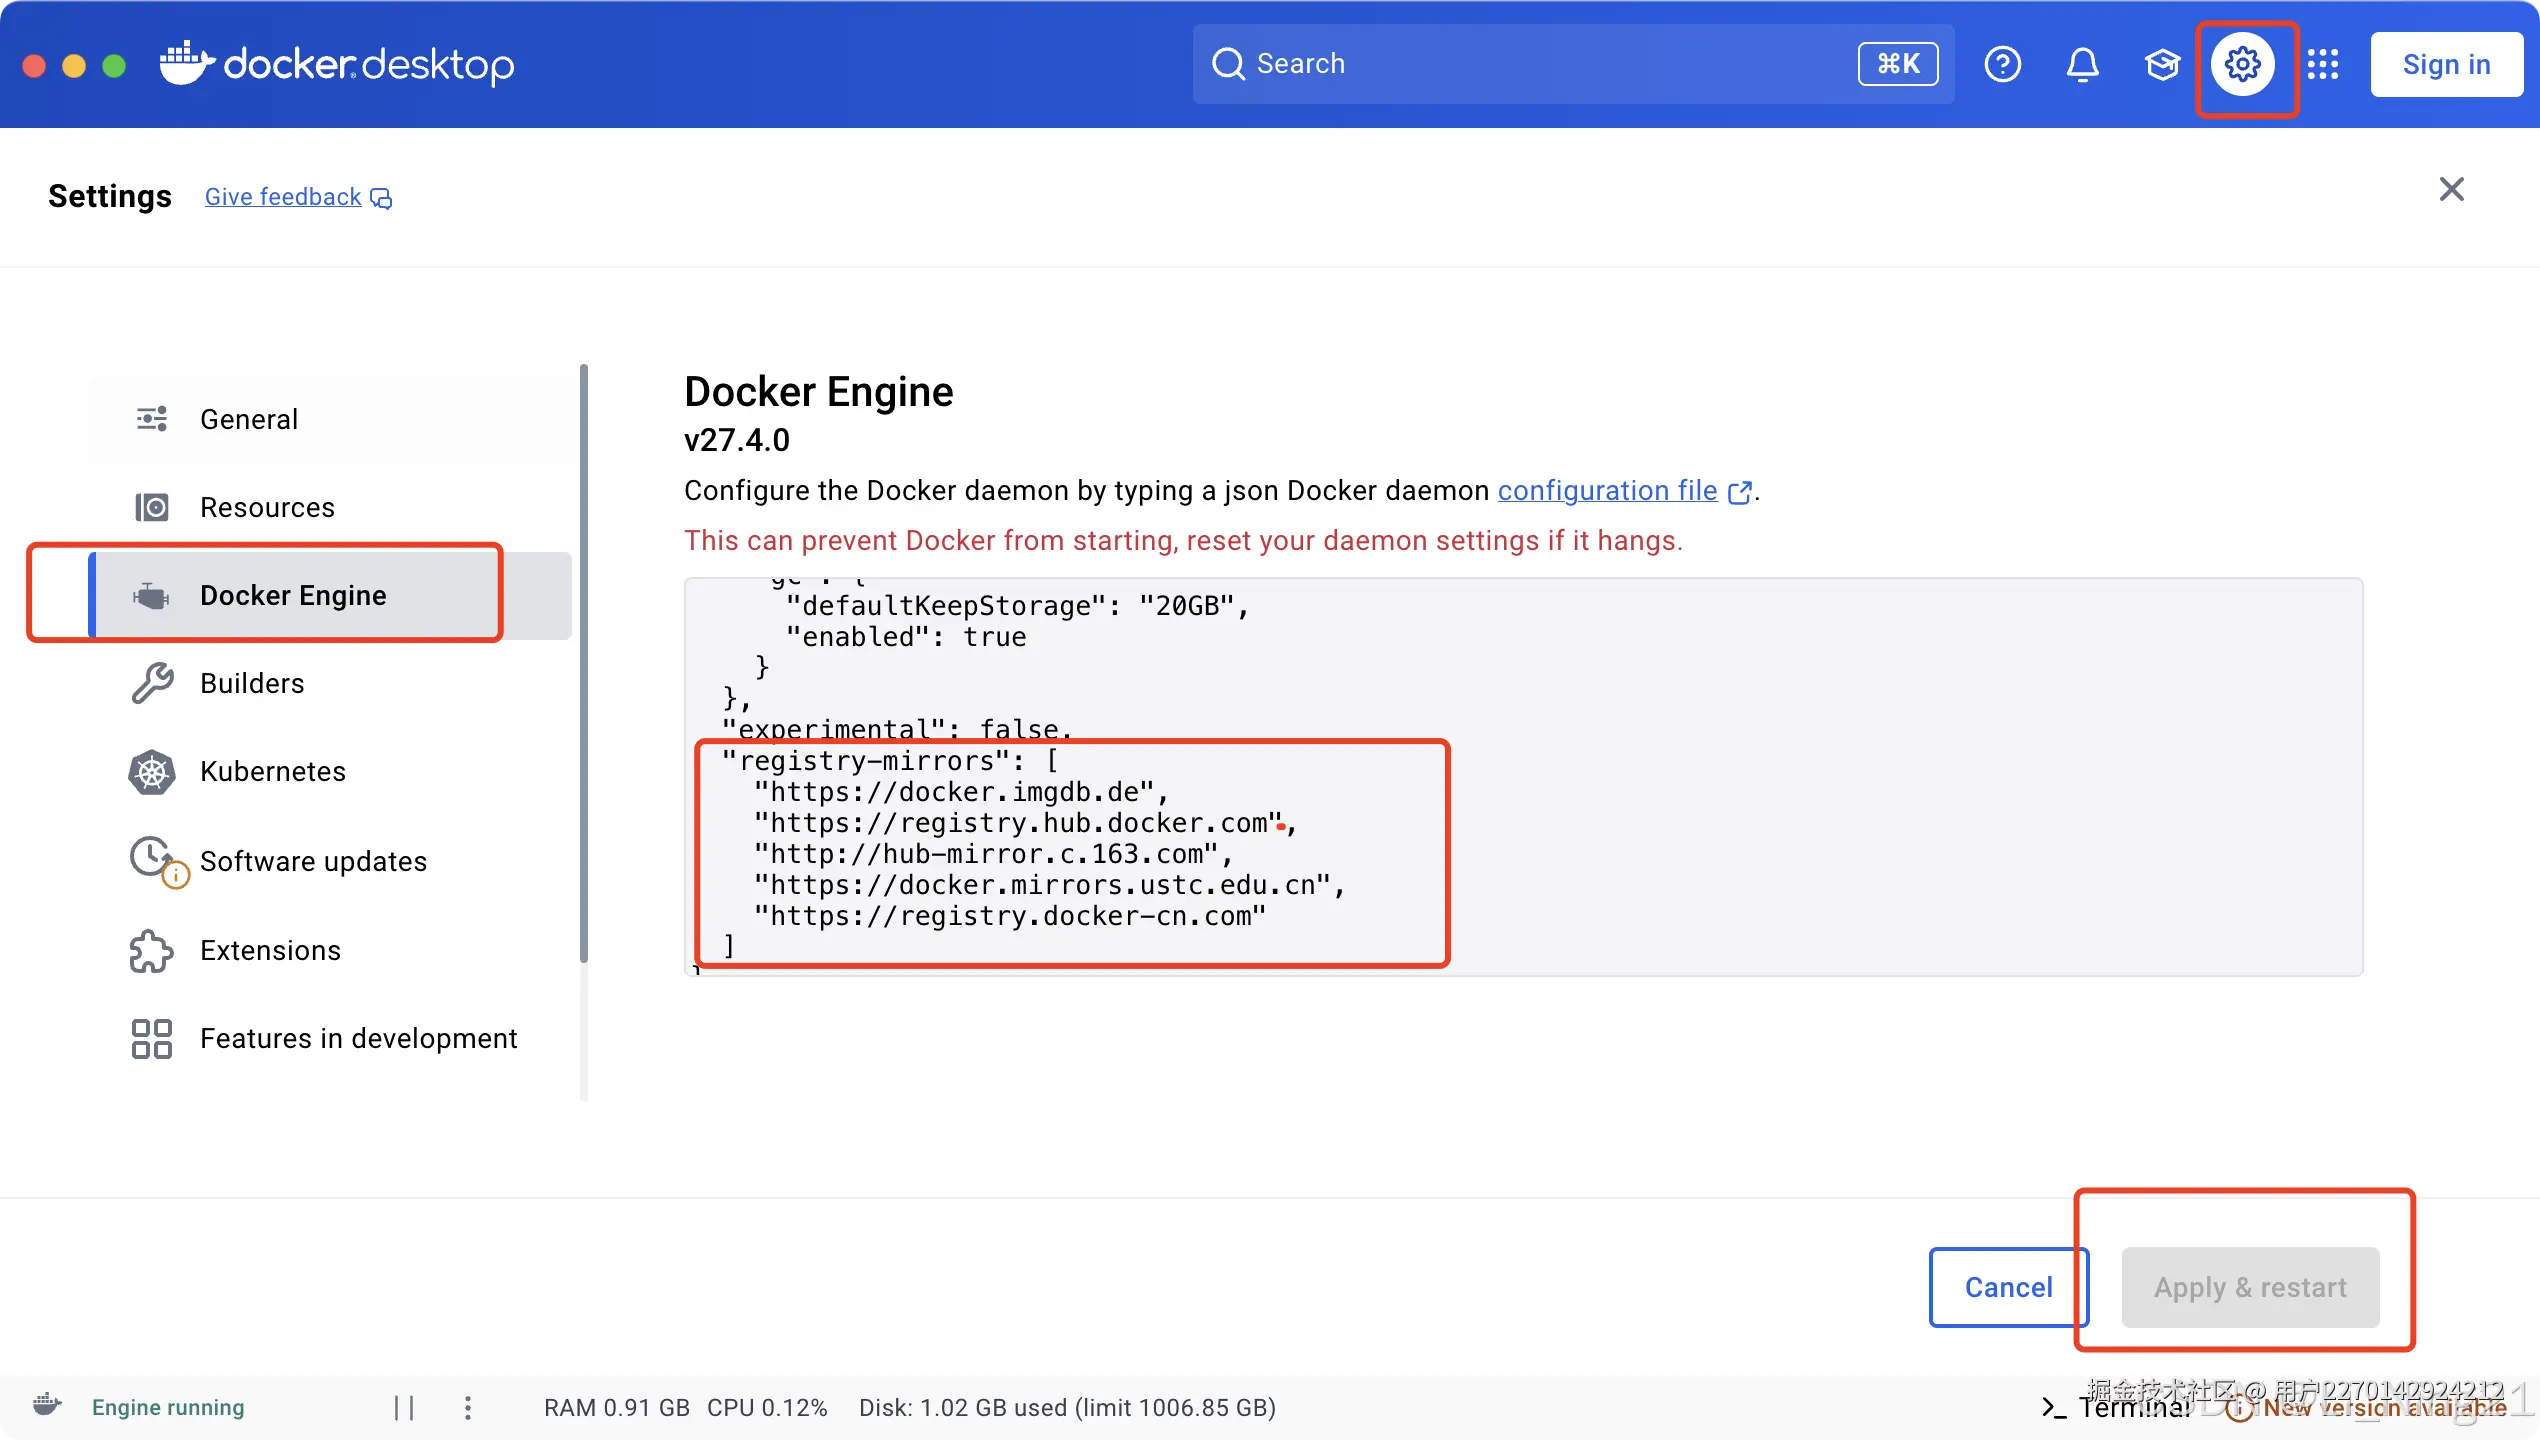This screenshot has height=1440, width=2540.
Task: Open the apps grid menu icon
Action: pyautogui.click(x=2323, y=64)
